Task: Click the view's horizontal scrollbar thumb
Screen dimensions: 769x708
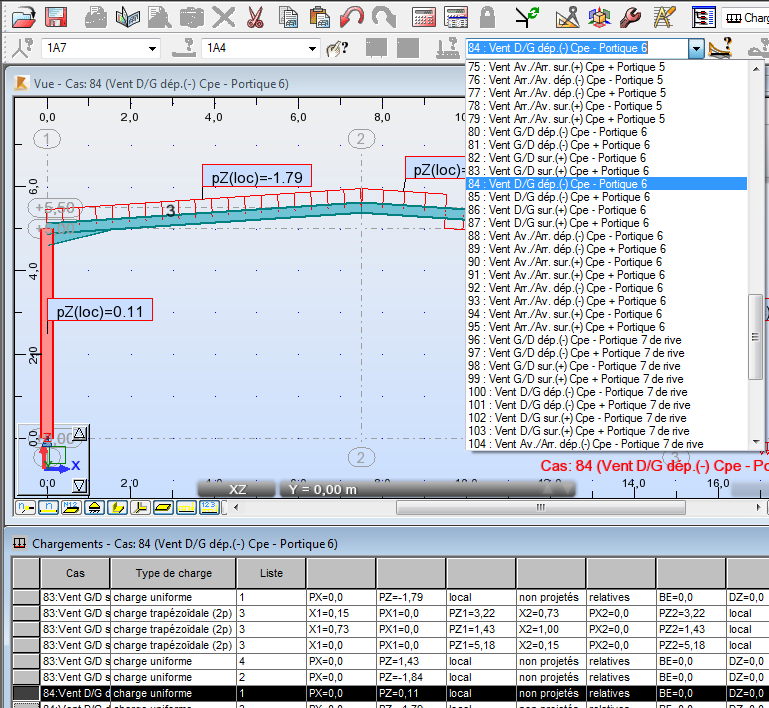Action: click(x=540, y=507)
